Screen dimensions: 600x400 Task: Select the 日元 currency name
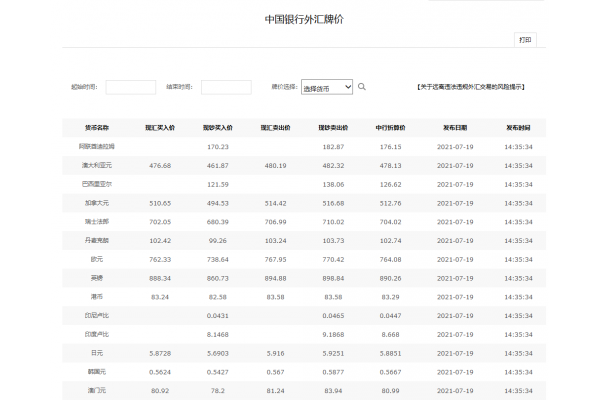coord(97,353)
